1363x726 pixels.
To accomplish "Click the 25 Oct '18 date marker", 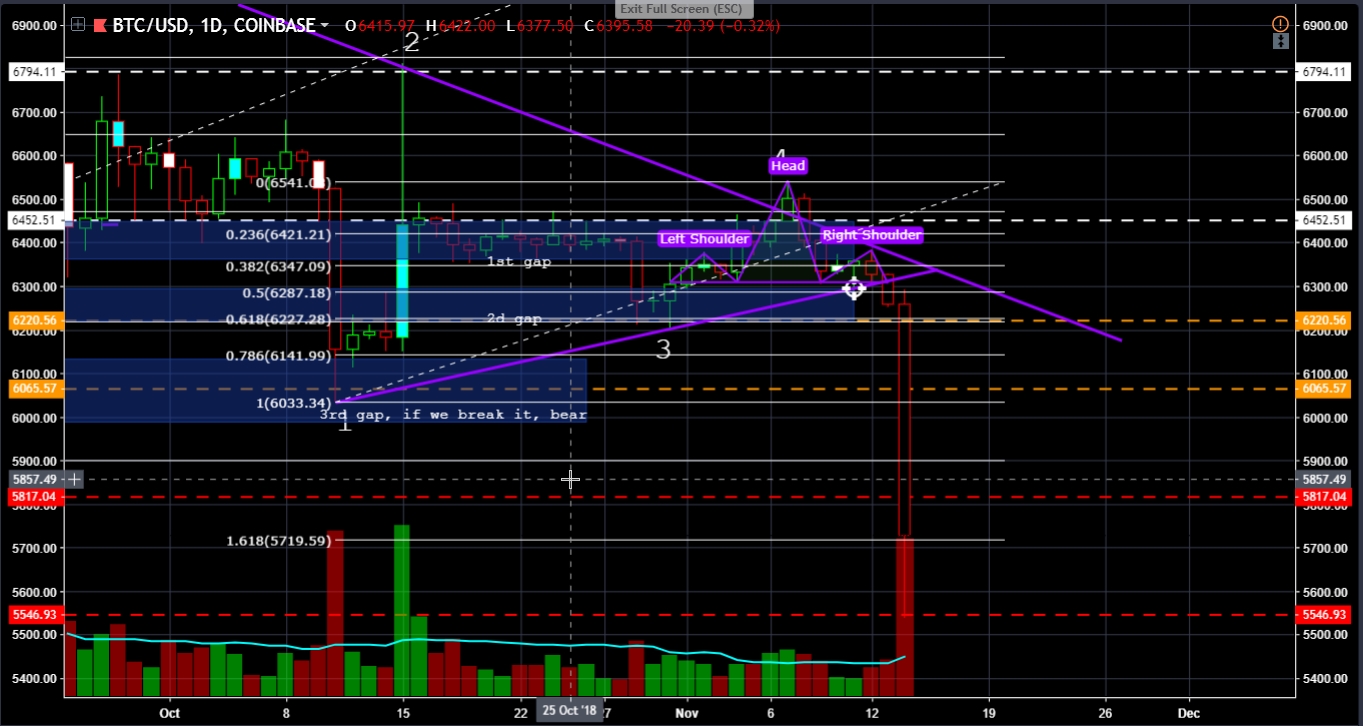I will coord(570,711).
